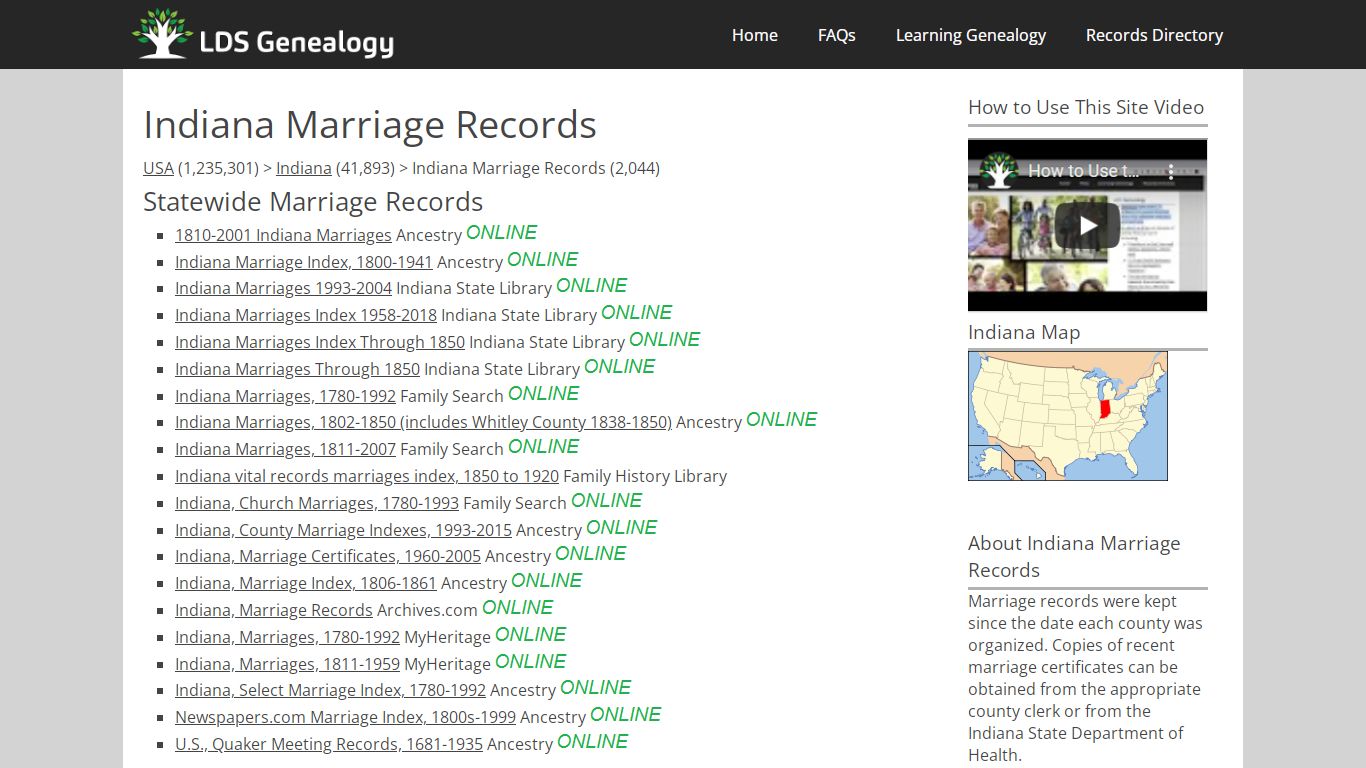Screen dimensions: 1366x768
Task: Click the Statewide Marriage Records heading
Action: [x=313, y=202]
